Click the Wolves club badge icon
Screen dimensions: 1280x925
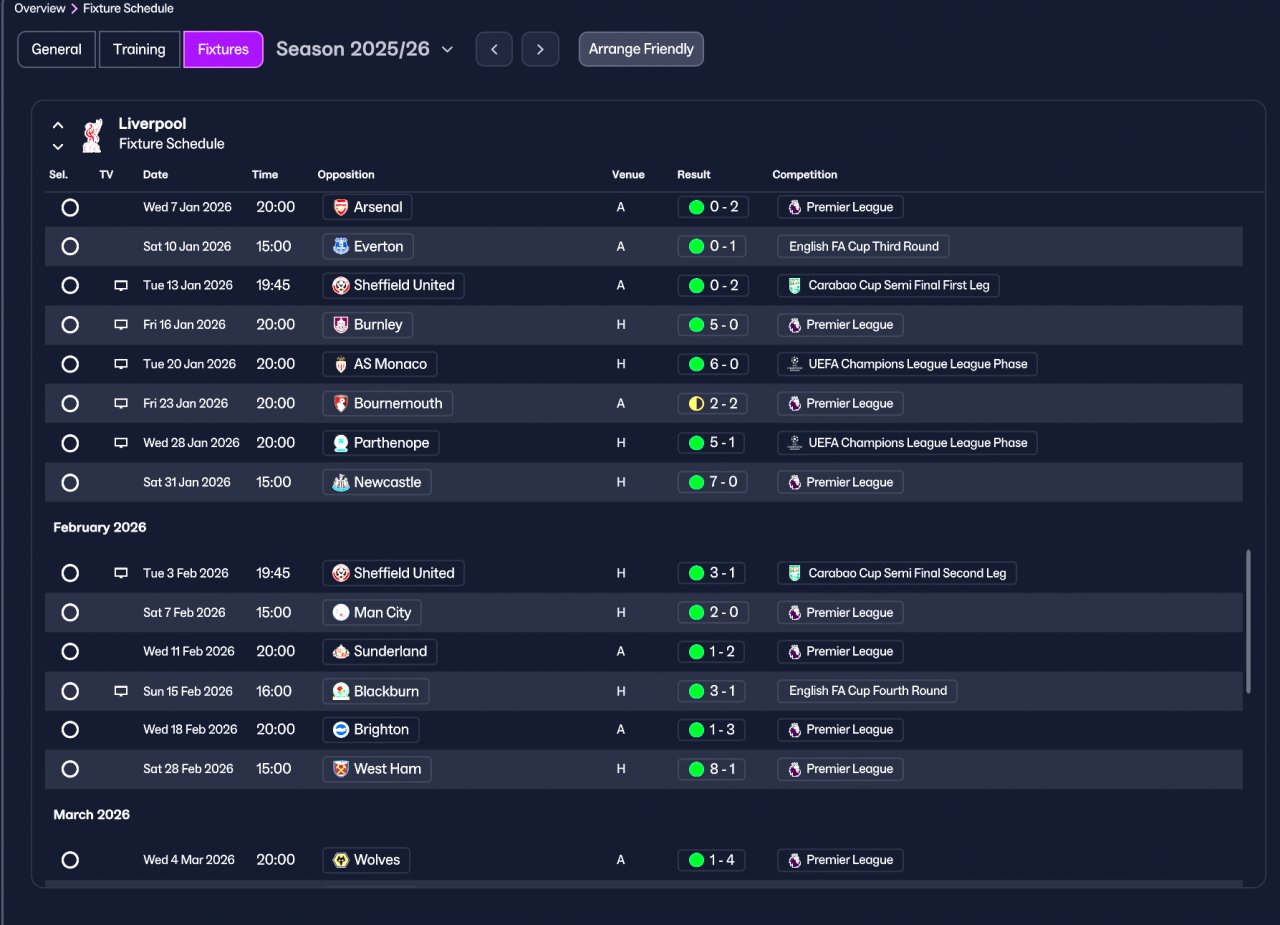tap(341, 860)
